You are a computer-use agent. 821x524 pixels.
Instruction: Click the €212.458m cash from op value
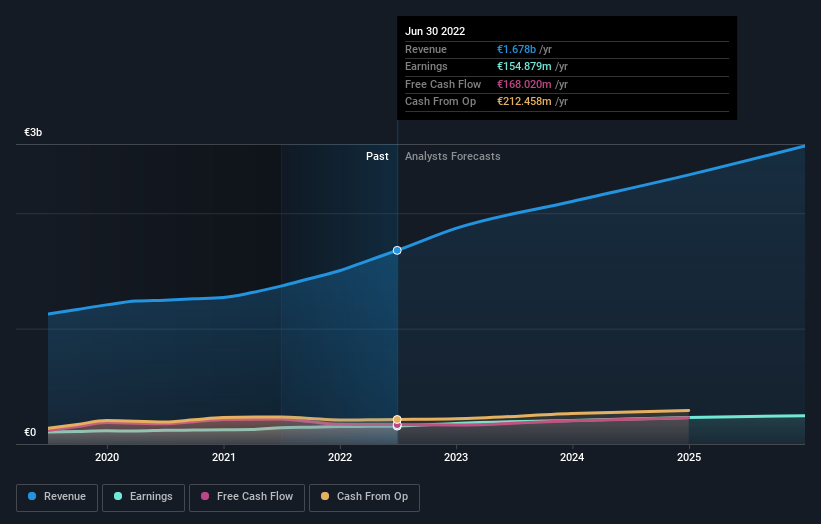coord(524,102)
